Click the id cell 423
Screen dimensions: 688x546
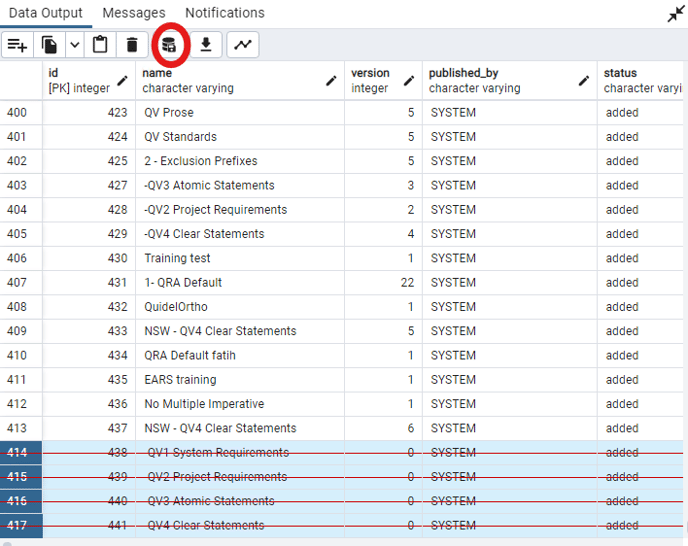coord(89,113)
